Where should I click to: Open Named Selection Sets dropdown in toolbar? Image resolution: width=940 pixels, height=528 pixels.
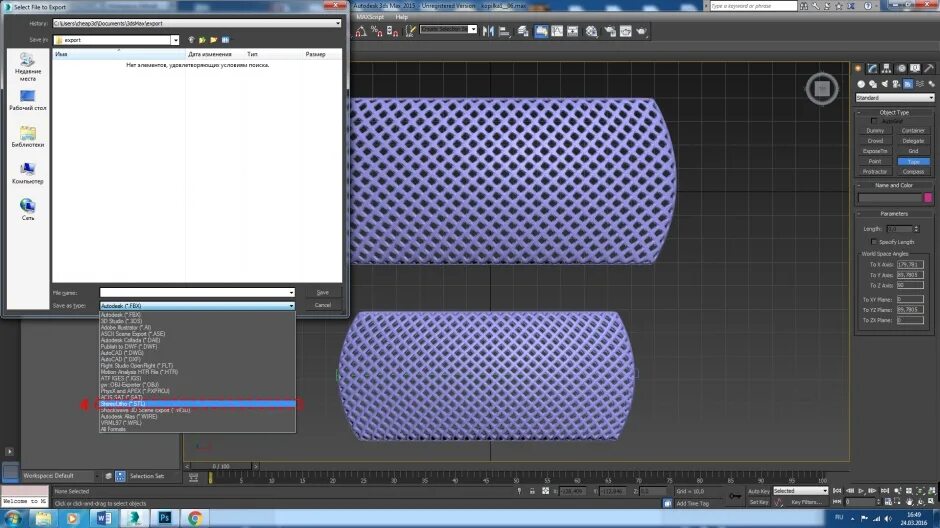pos(472,29)
